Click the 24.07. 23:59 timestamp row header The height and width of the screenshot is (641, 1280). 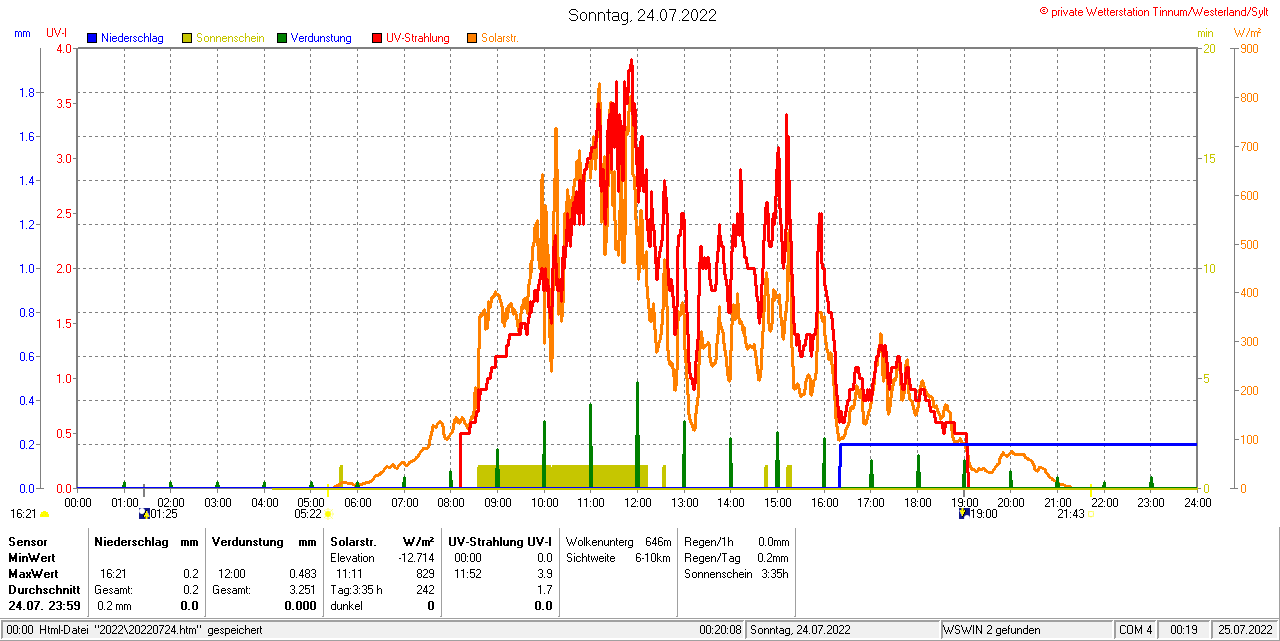(x=43, y=606)
